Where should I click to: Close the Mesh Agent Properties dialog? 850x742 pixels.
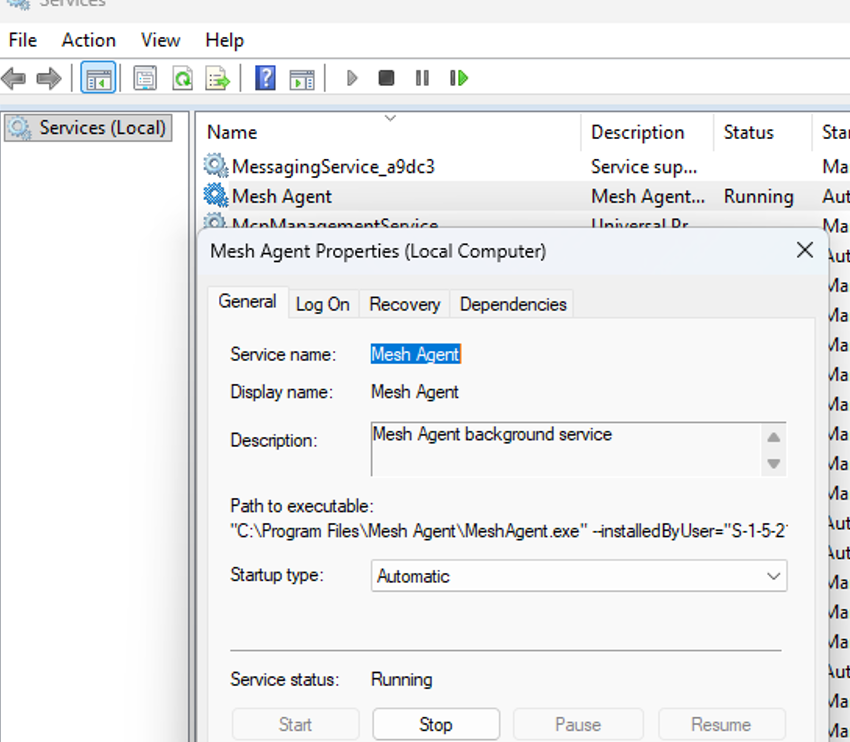coord(805,250)
